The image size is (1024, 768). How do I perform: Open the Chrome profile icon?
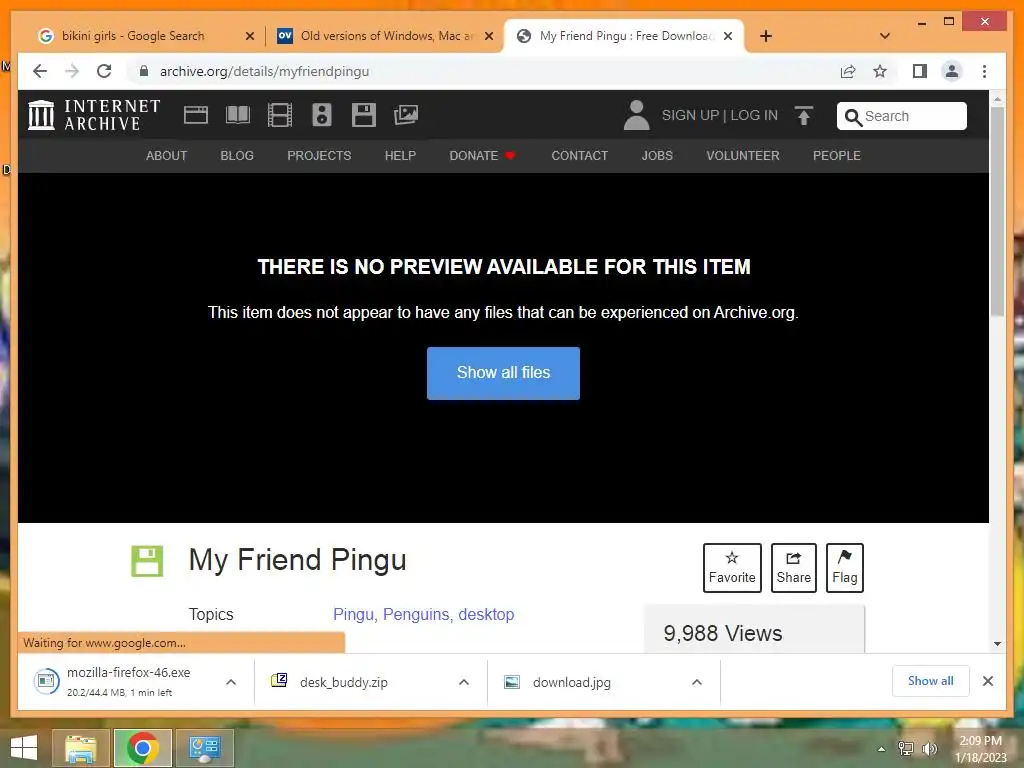952,71
